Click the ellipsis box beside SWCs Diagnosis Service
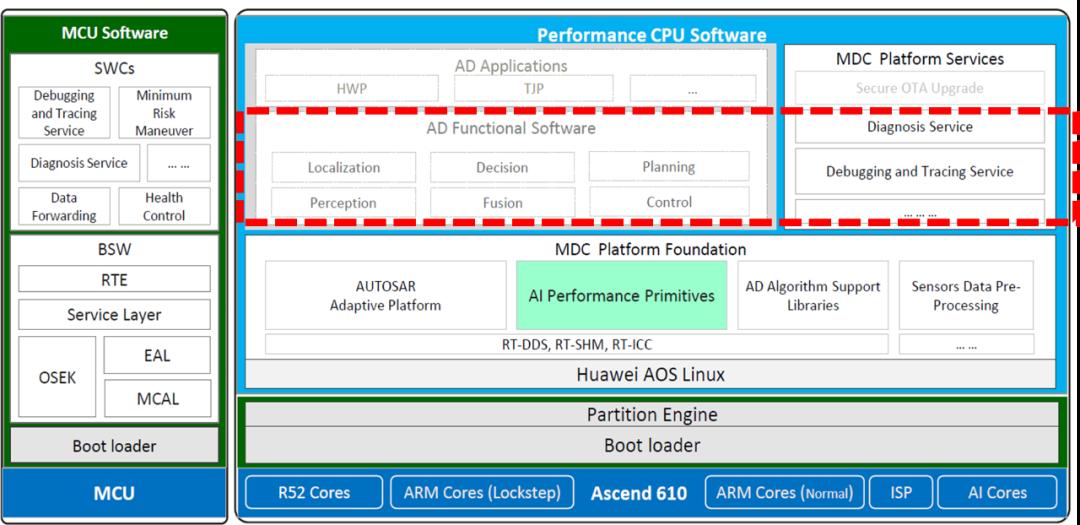This screenshot has height=525, width=1080. tap(178, 163)
